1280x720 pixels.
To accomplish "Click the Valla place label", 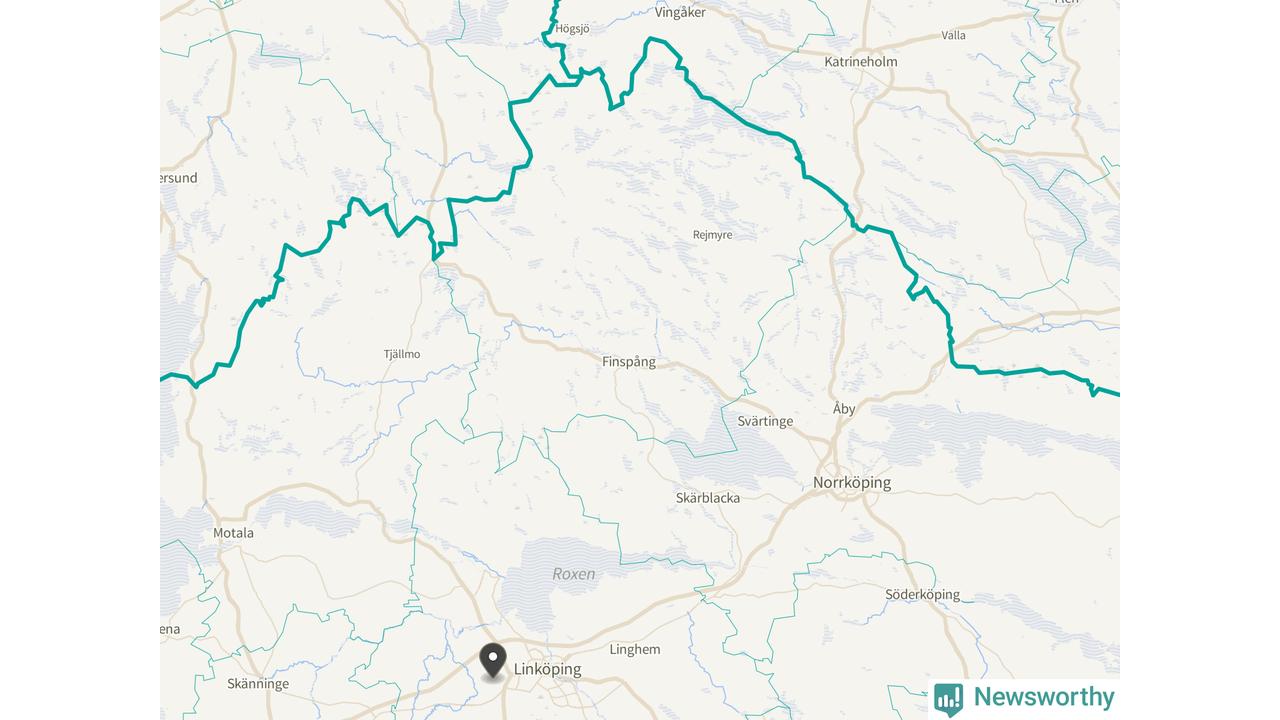I will coord(954,35).
